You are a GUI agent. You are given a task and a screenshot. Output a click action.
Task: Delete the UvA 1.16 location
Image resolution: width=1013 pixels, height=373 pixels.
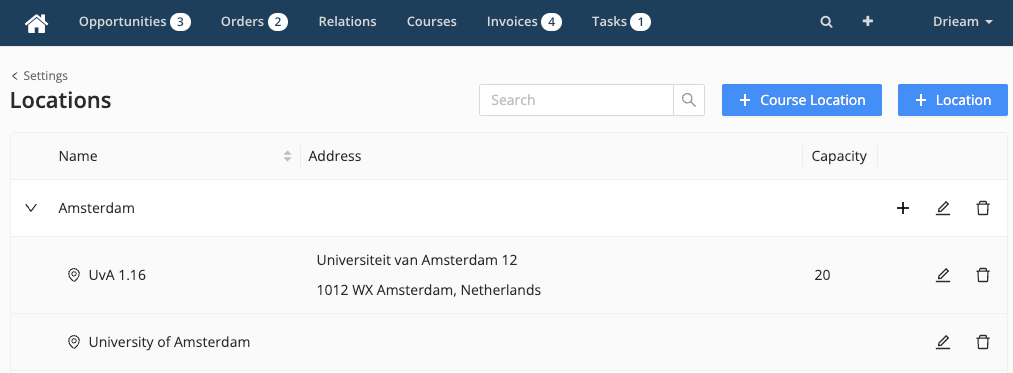pyautogui.click(x=983, y=275)
